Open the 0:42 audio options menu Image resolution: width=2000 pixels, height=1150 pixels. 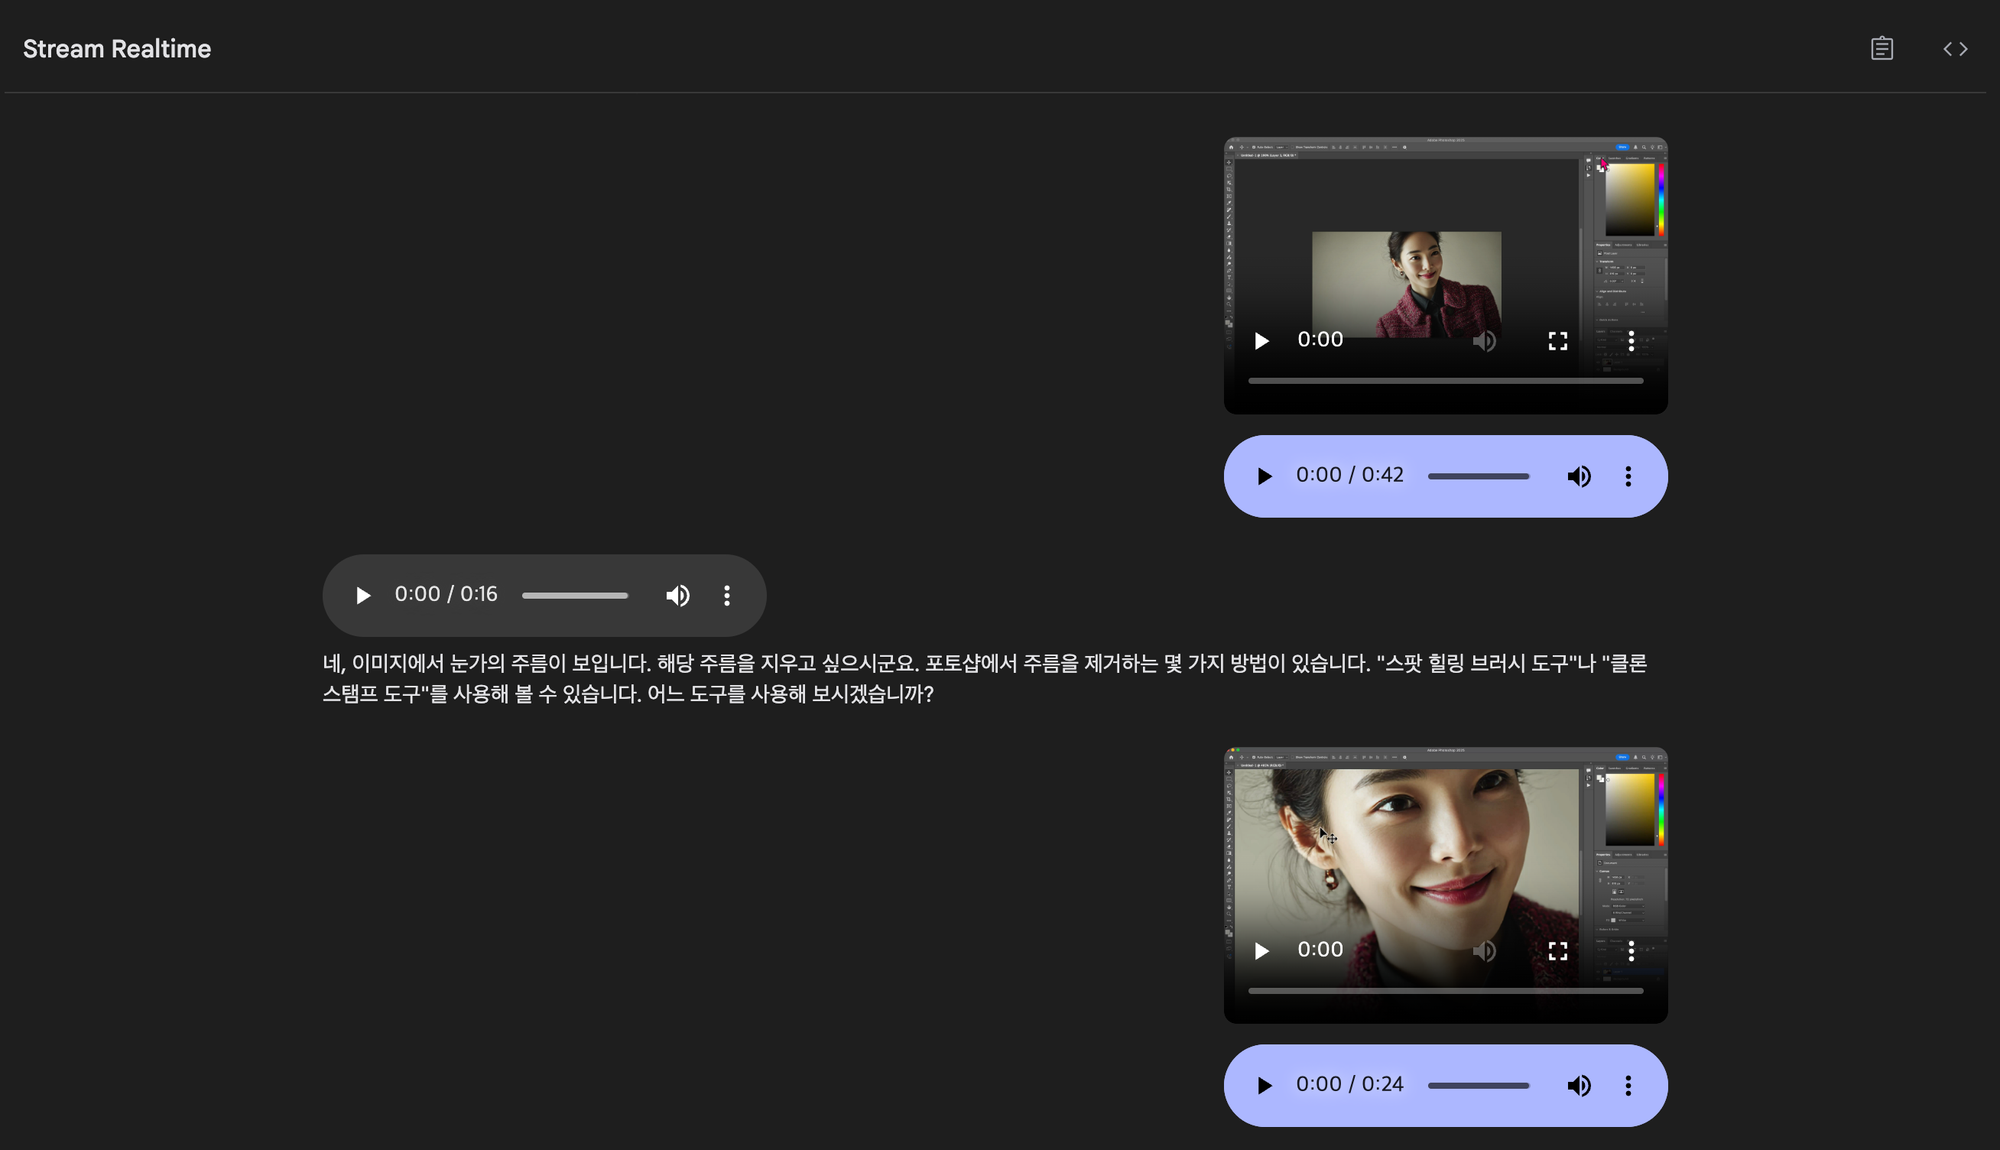pos(1628,476)
